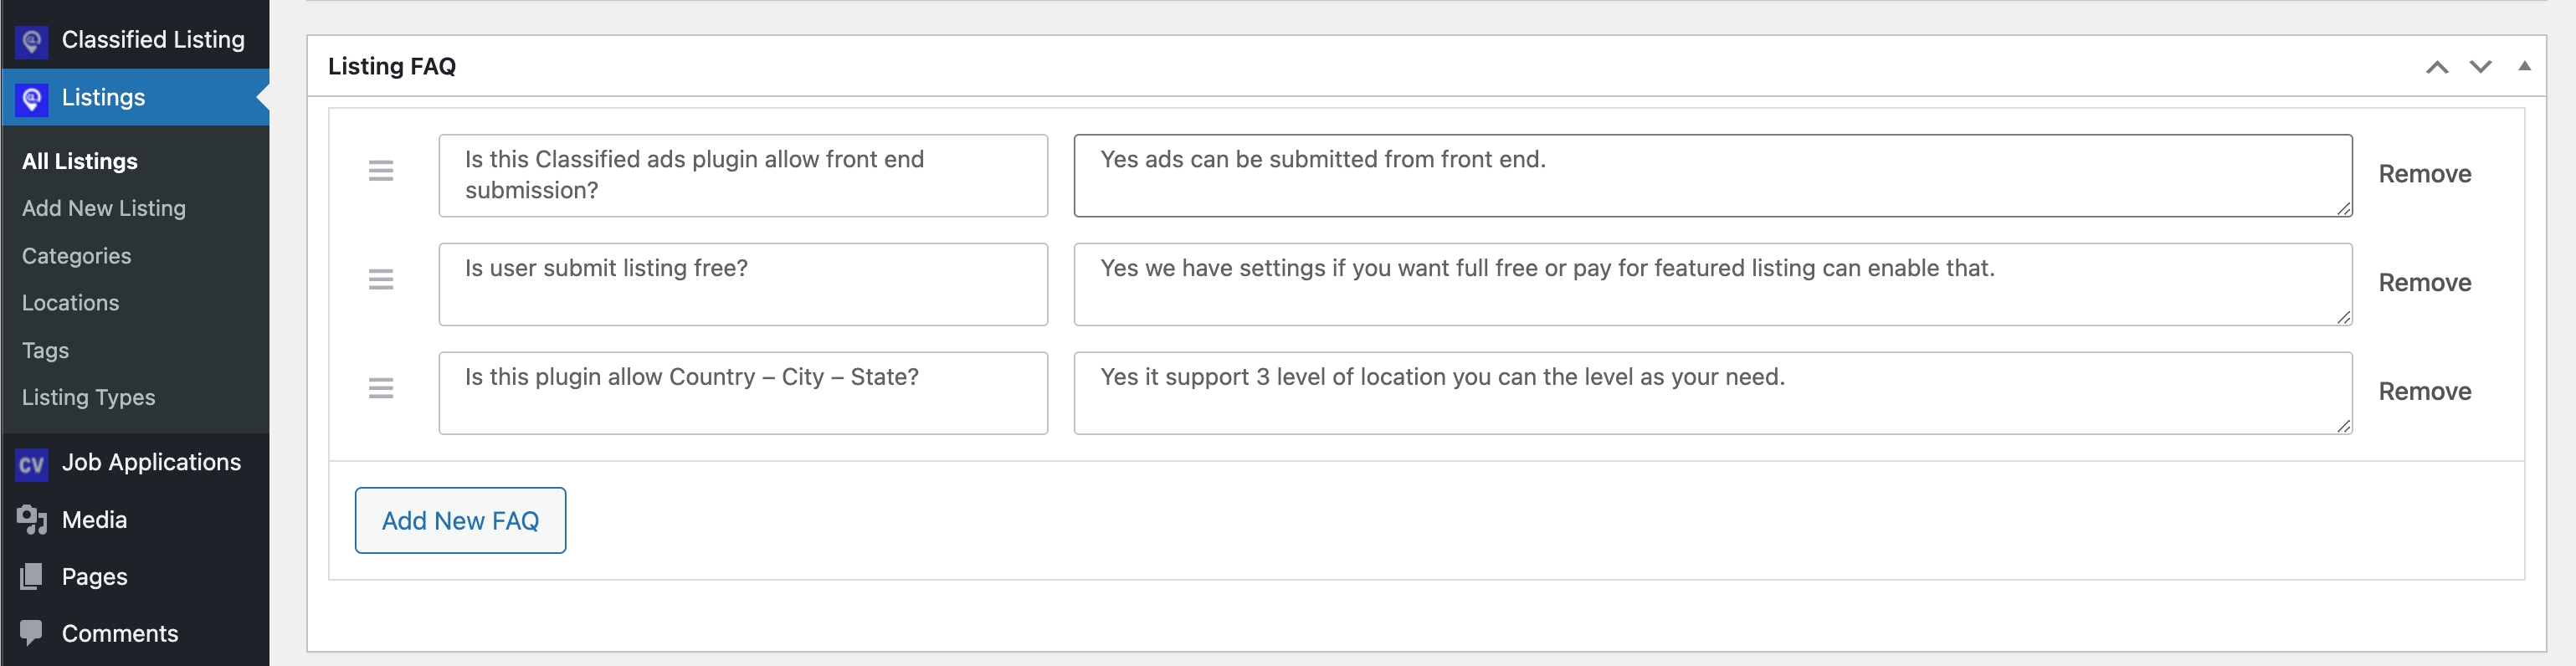Click resize grip of featured listing answer textarea

[2343, 317]
